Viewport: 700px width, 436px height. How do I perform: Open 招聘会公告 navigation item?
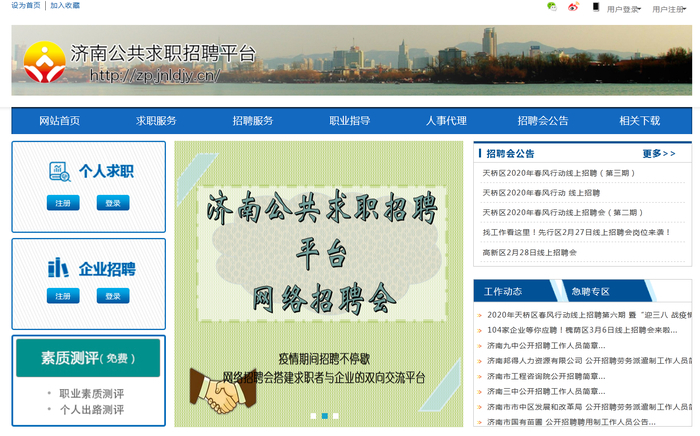(543, 120)
